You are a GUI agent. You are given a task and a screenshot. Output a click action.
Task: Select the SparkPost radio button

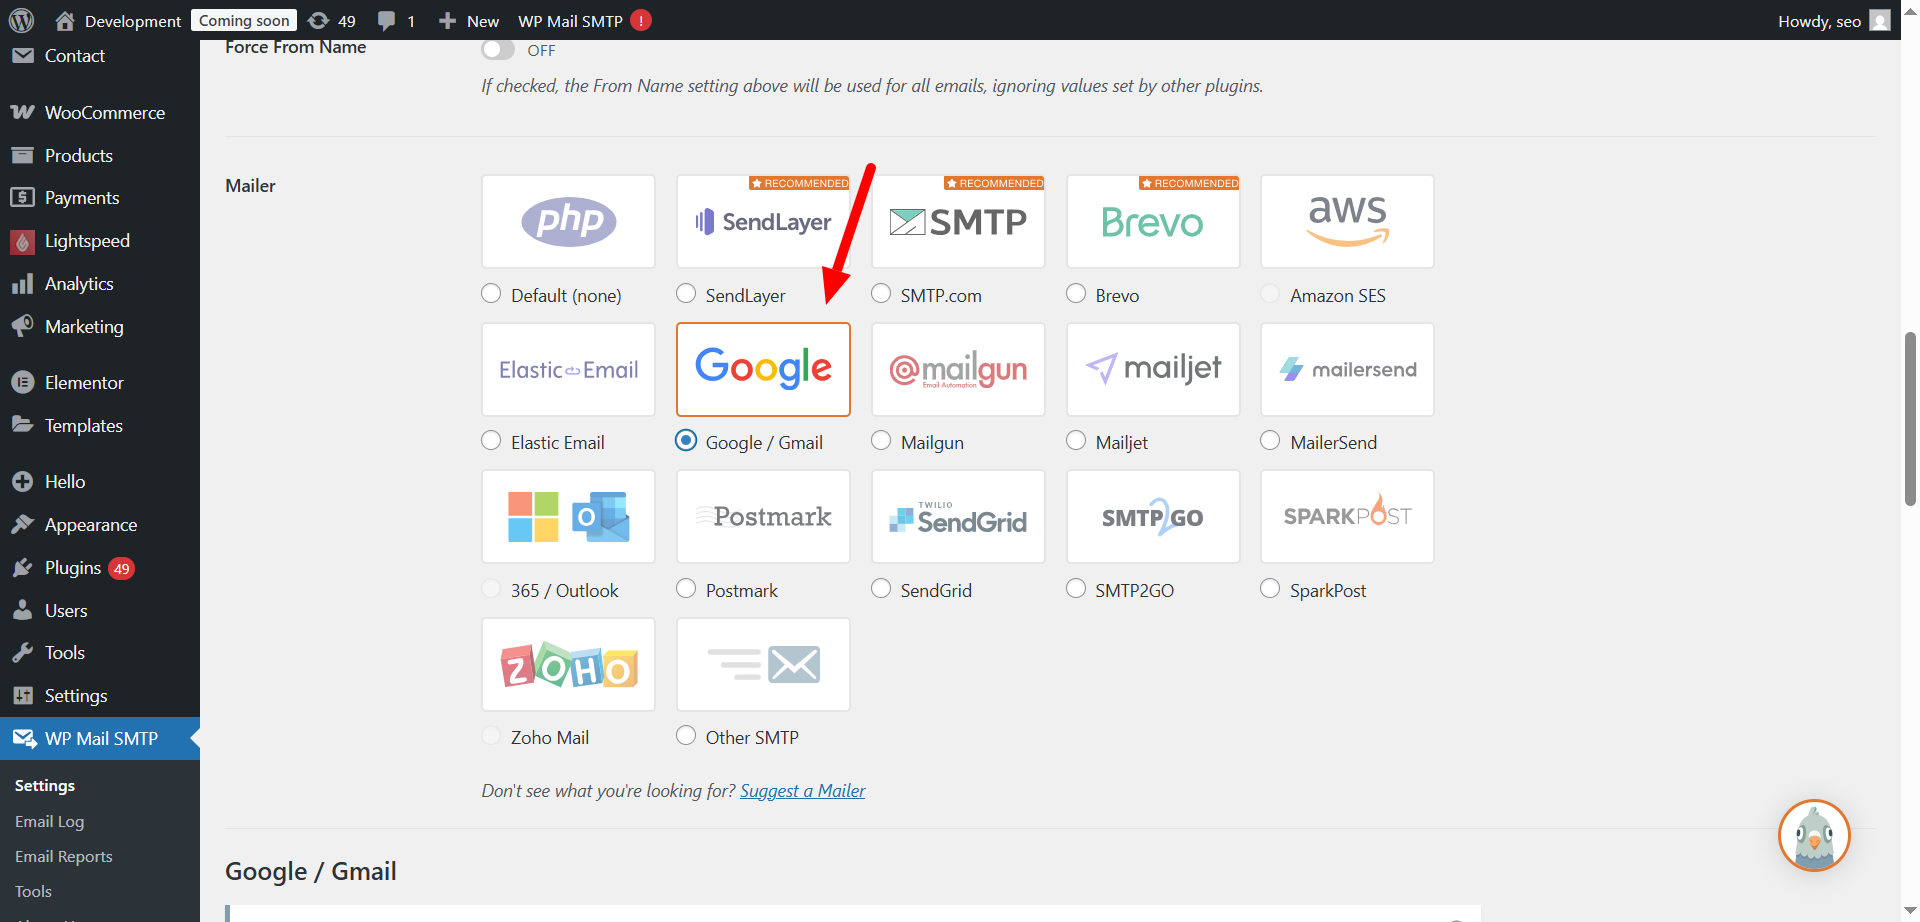(1270, 588)
